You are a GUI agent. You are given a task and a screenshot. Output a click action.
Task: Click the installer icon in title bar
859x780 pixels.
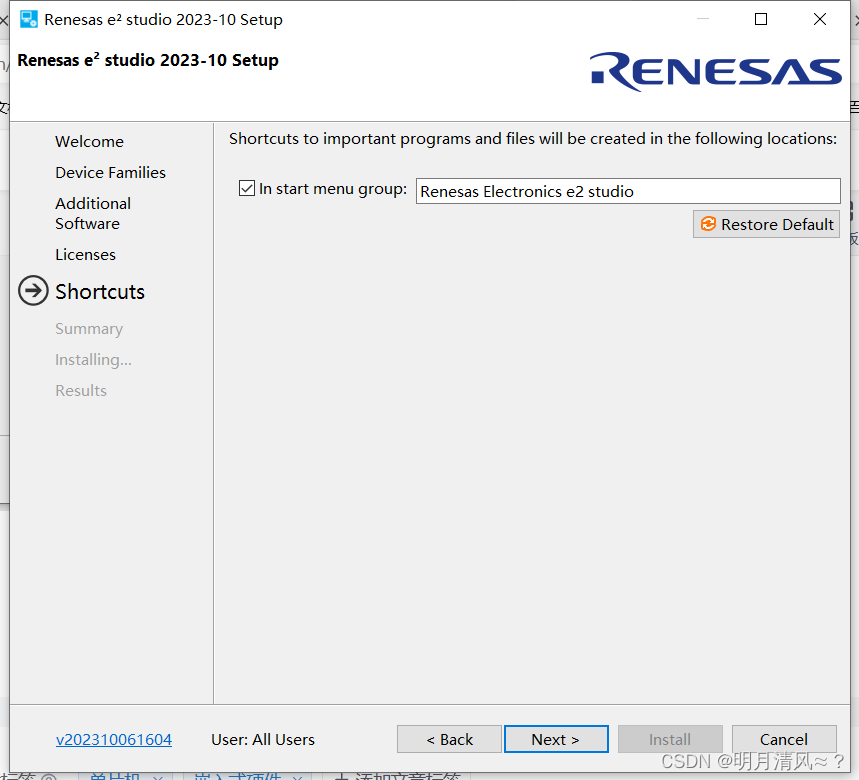coord(28,19)
